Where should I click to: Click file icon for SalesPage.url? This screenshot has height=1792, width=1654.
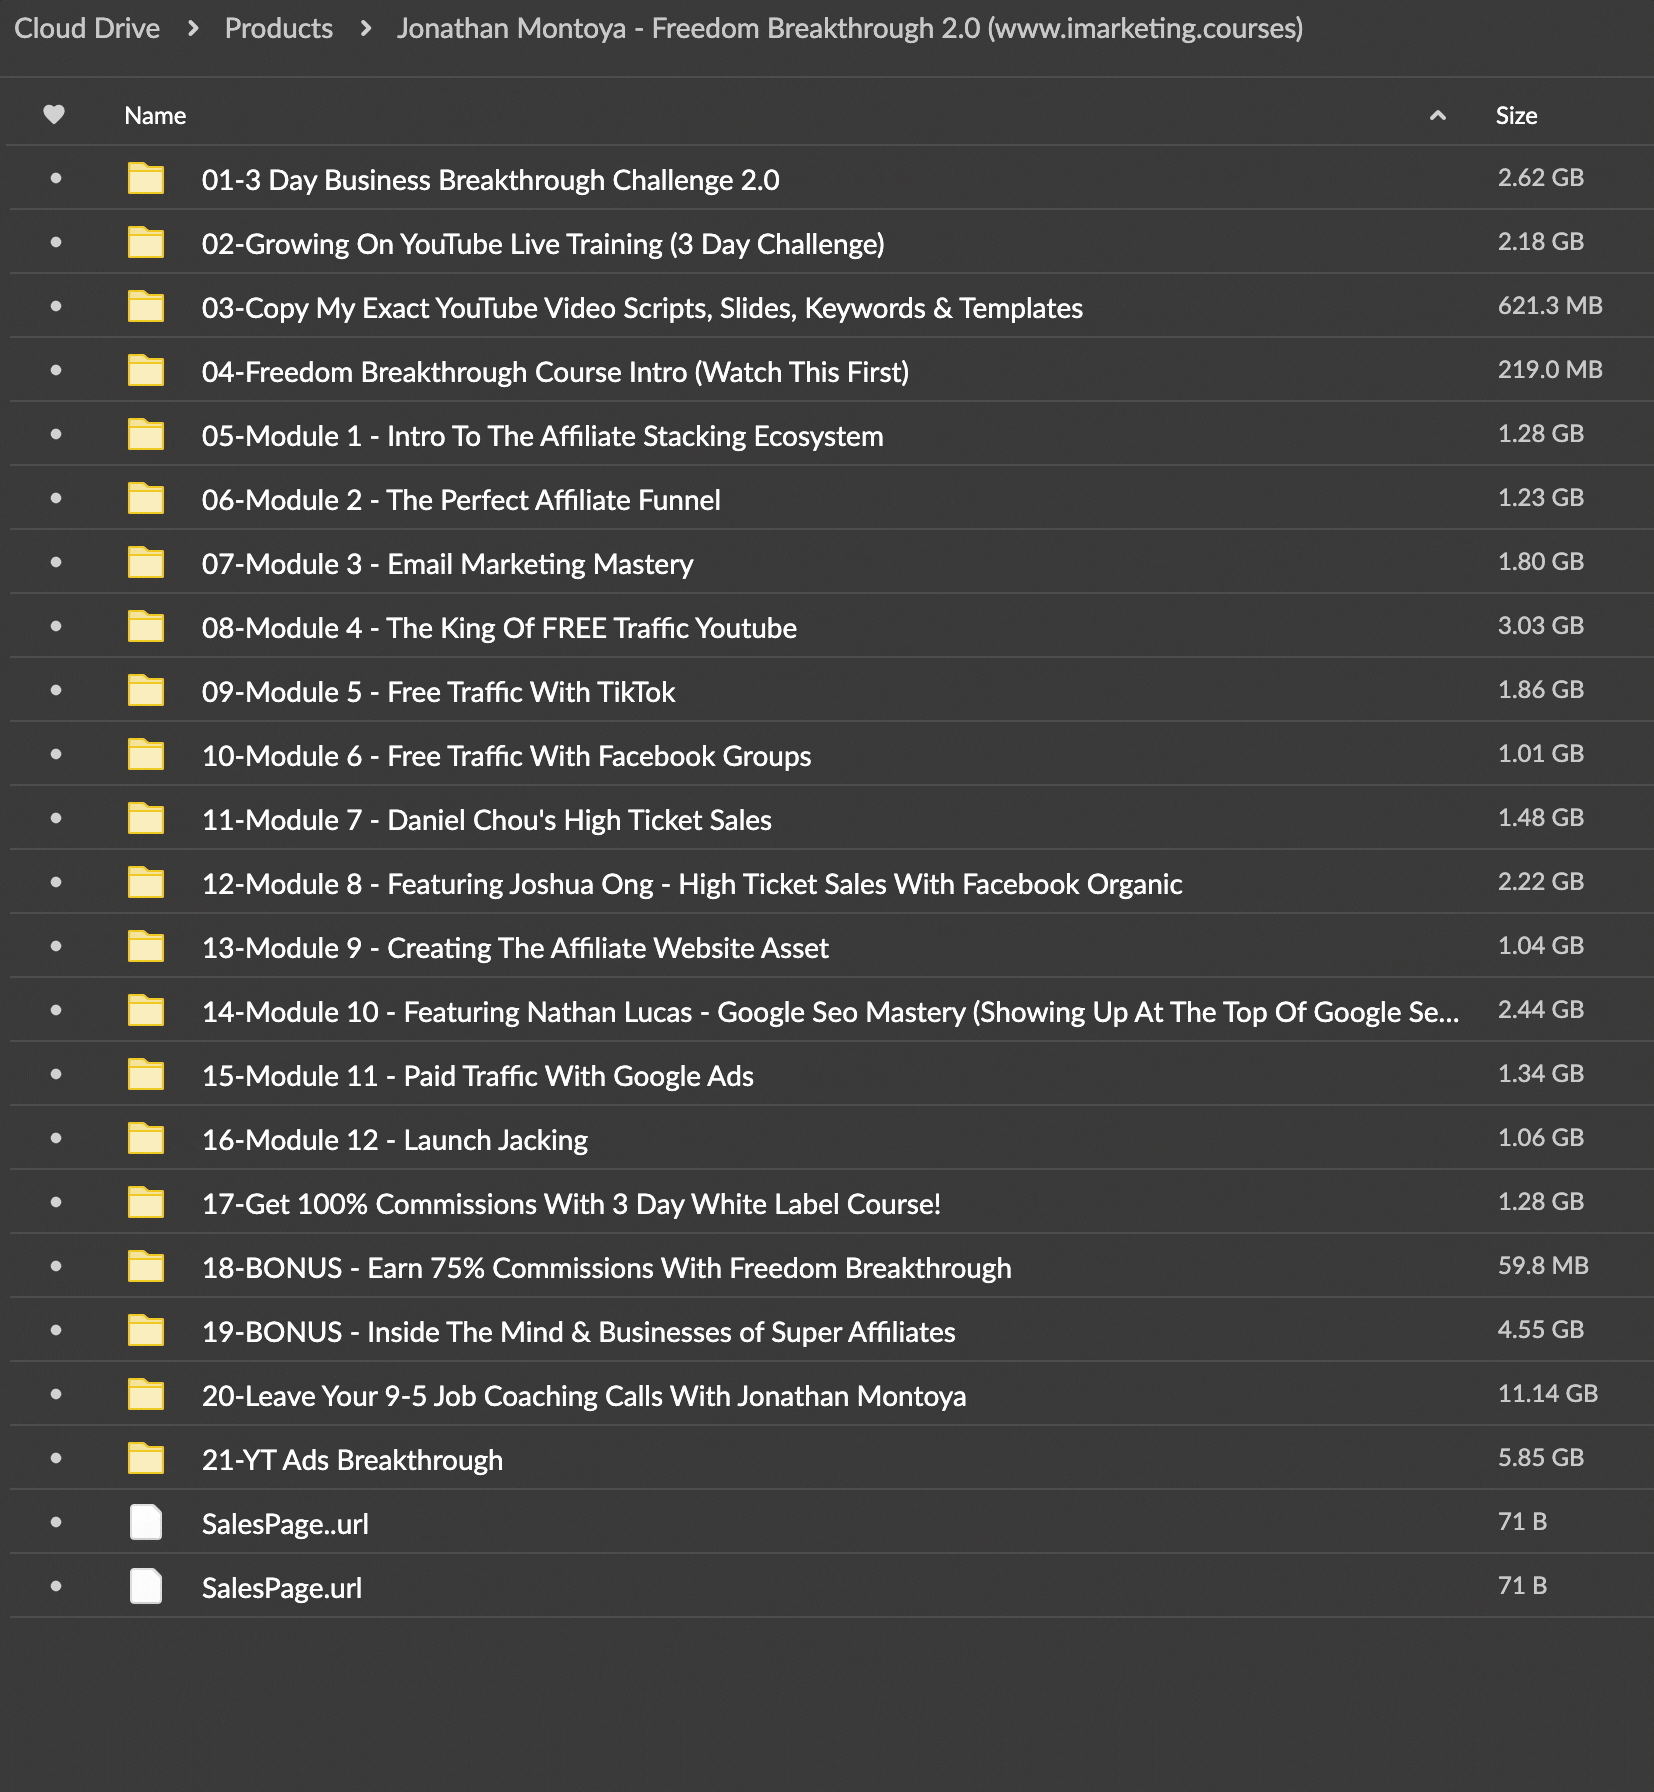[x=146, y=1586]
